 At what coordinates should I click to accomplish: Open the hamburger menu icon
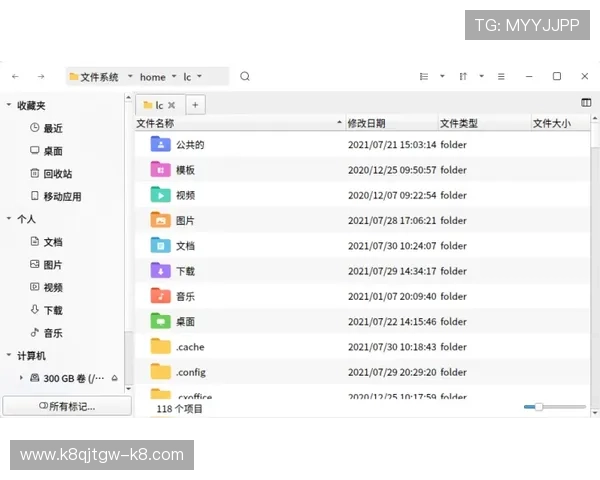(501, 77)
